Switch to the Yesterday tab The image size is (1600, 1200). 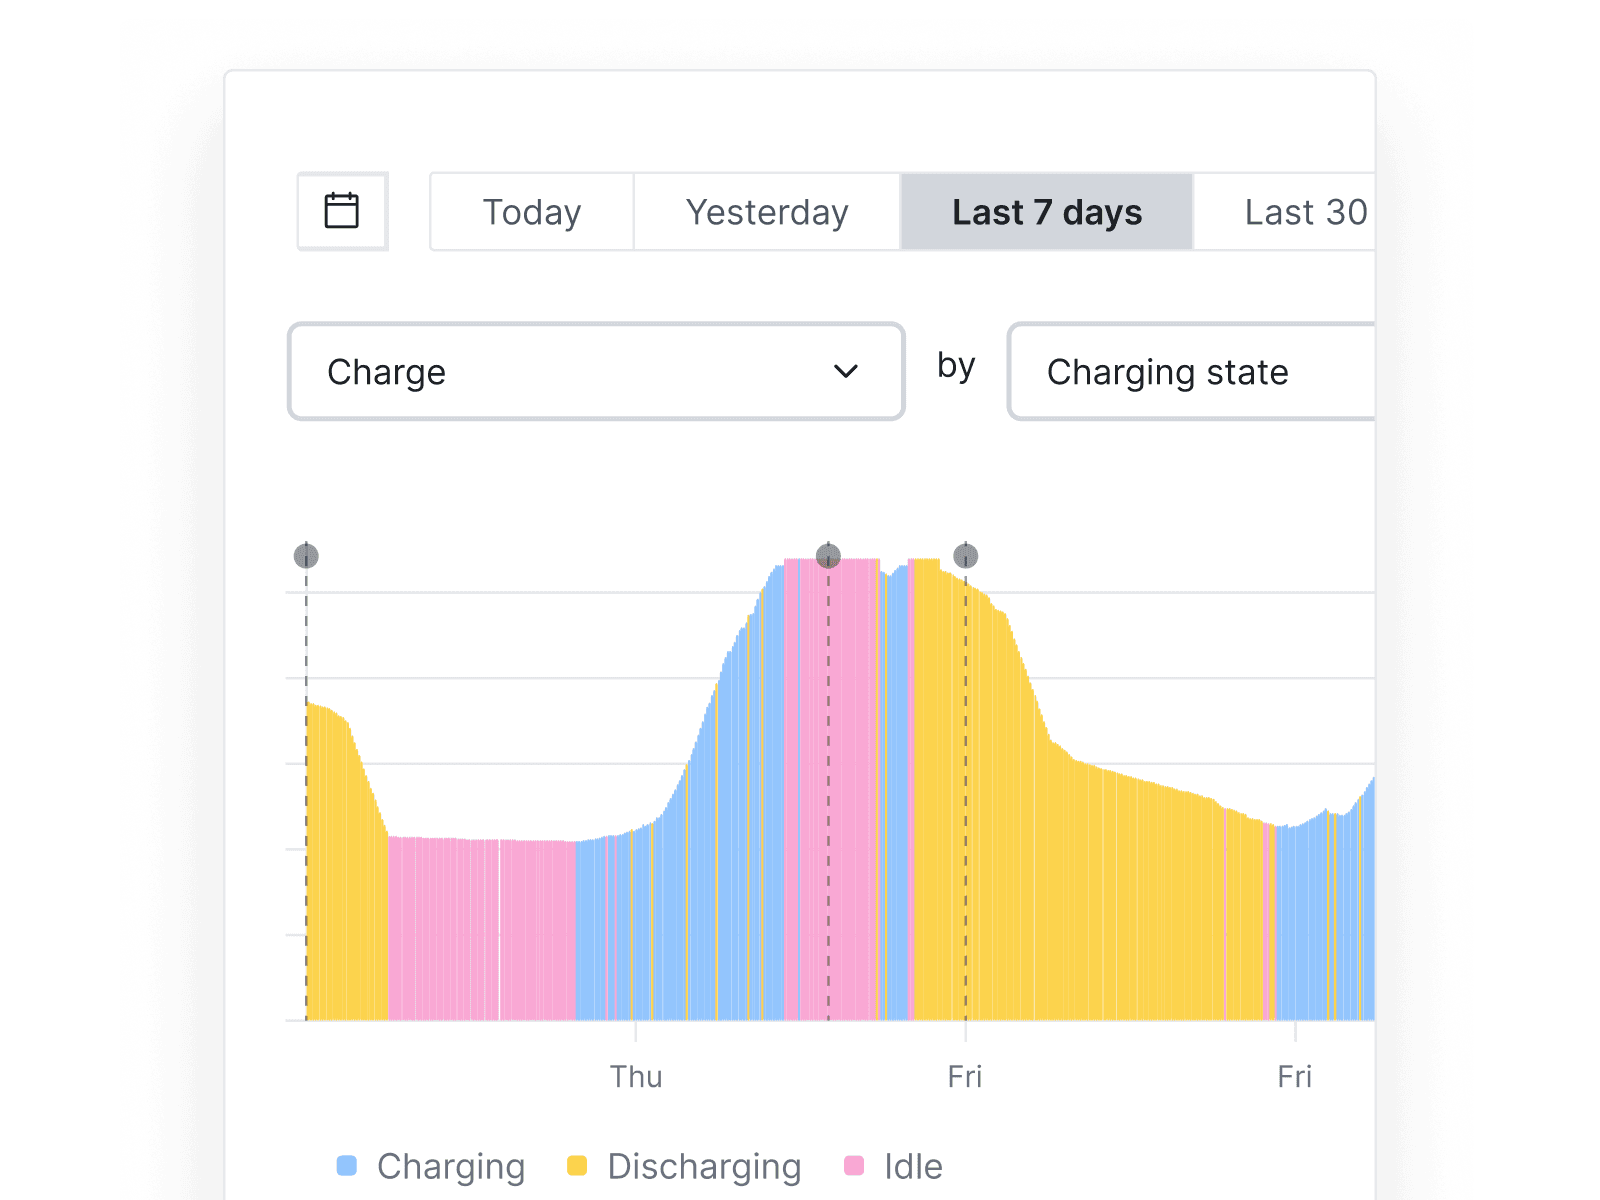coord(766,211)
